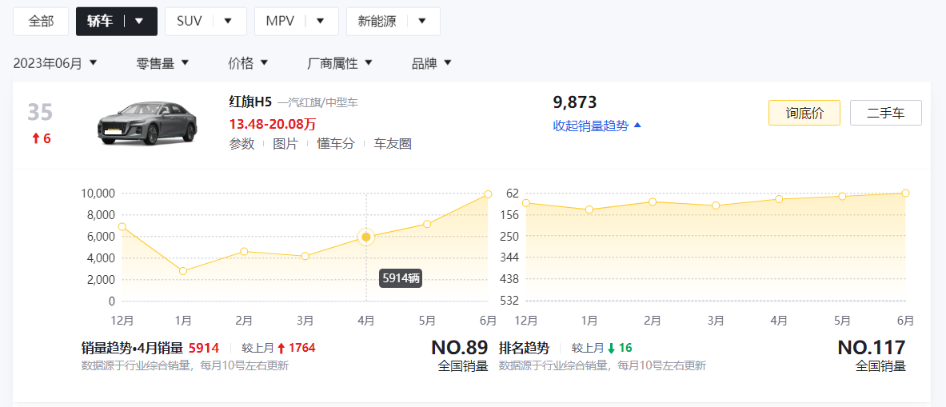Click the January ranking data point
This screenshot has height=407, width=946.
pos(589,210)
